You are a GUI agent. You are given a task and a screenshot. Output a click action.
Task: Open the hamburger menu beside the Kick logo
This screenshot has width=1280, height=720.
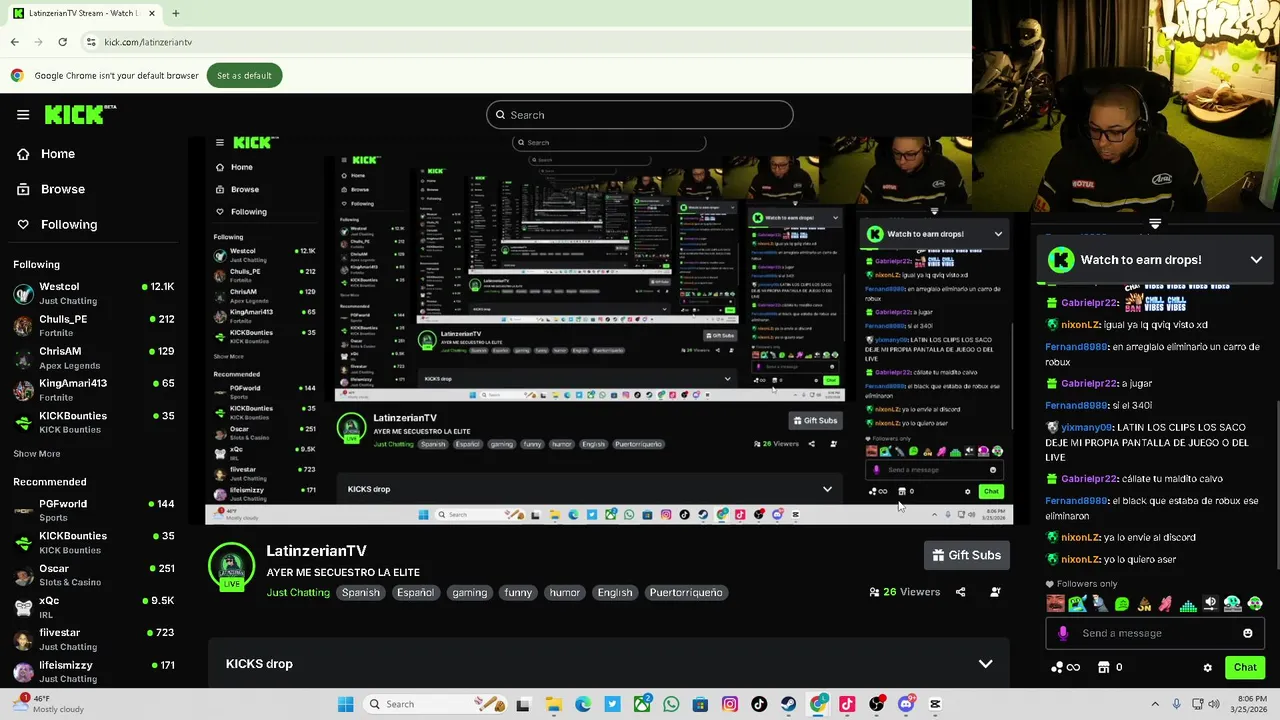23,115
